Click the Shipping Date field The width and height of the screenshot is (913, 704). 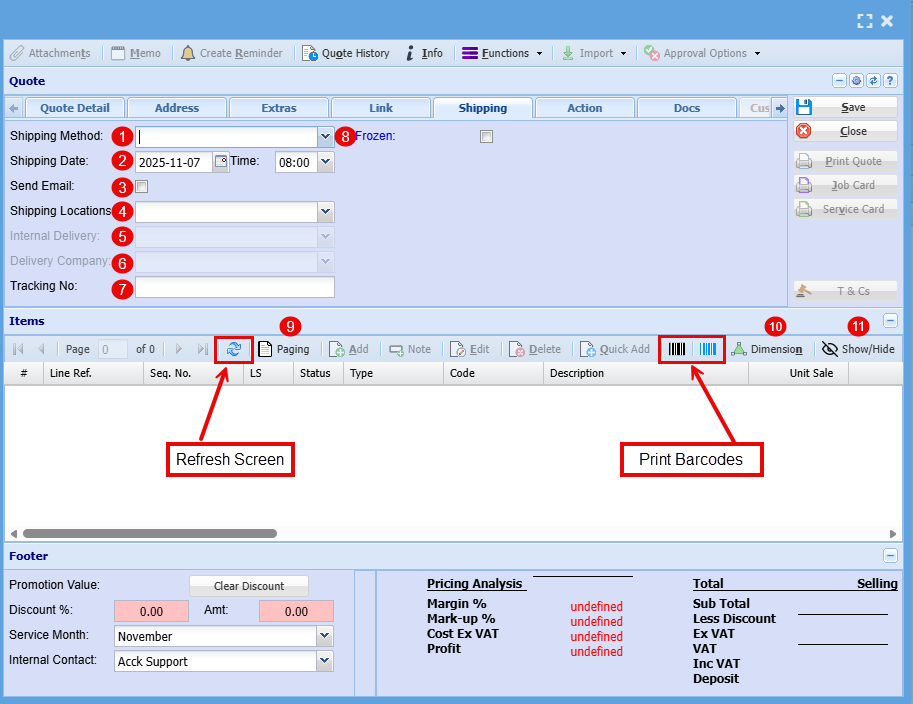(174, 162)
